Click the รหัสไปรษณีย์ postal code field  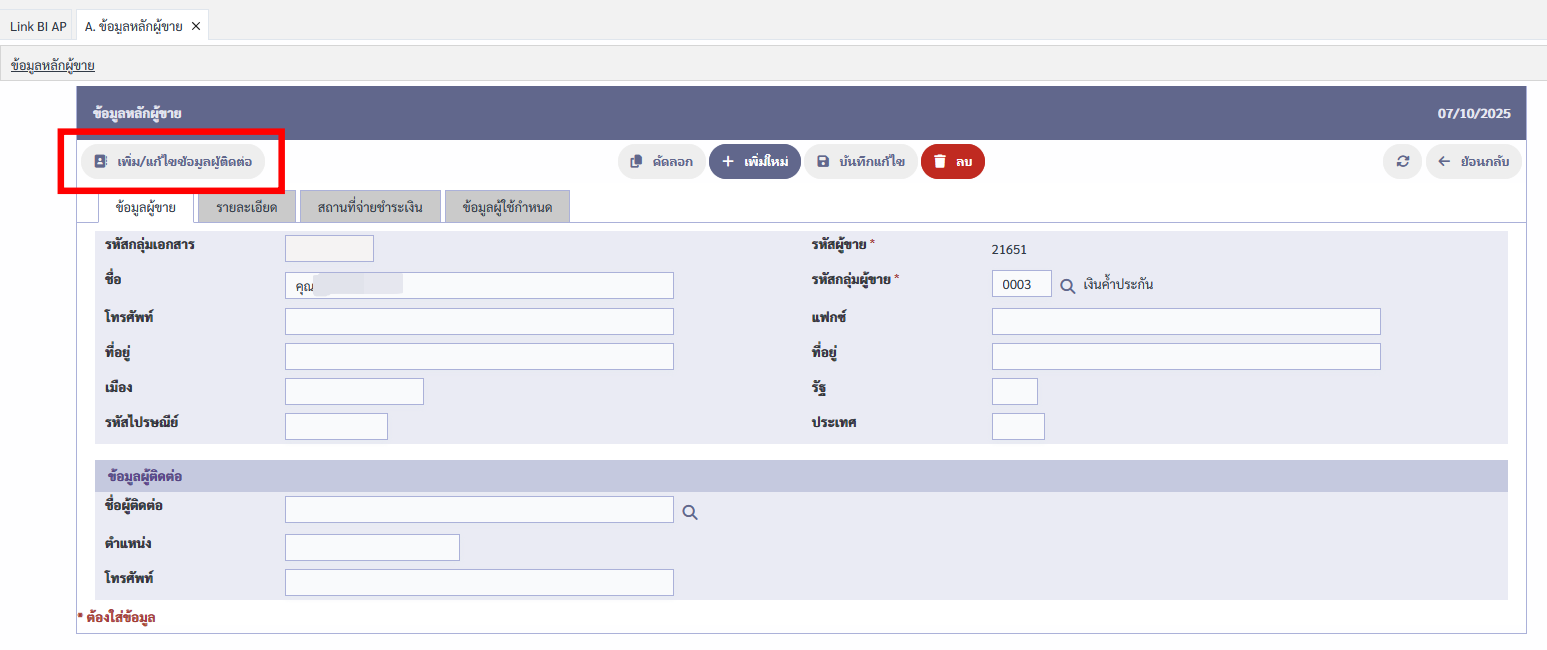click(336, 426)
